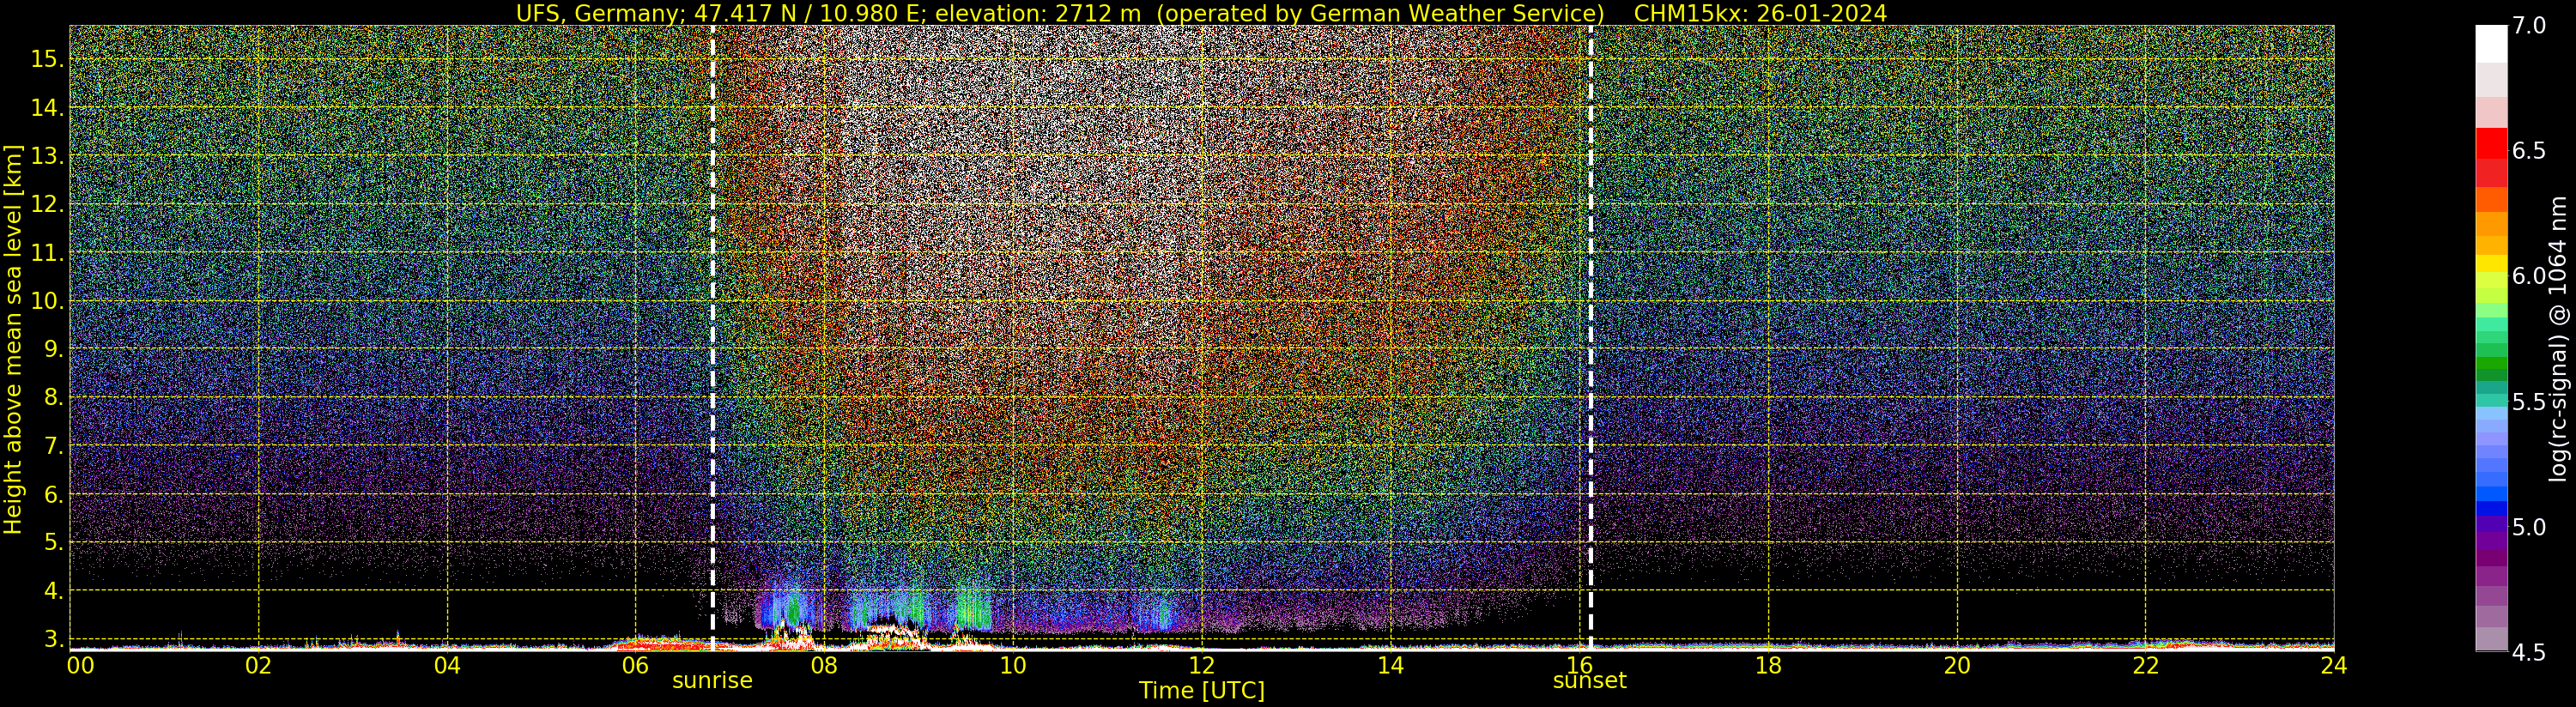
Task: Click the 'Height above mean sea level [km]' axis label
Action: point(13,338)
